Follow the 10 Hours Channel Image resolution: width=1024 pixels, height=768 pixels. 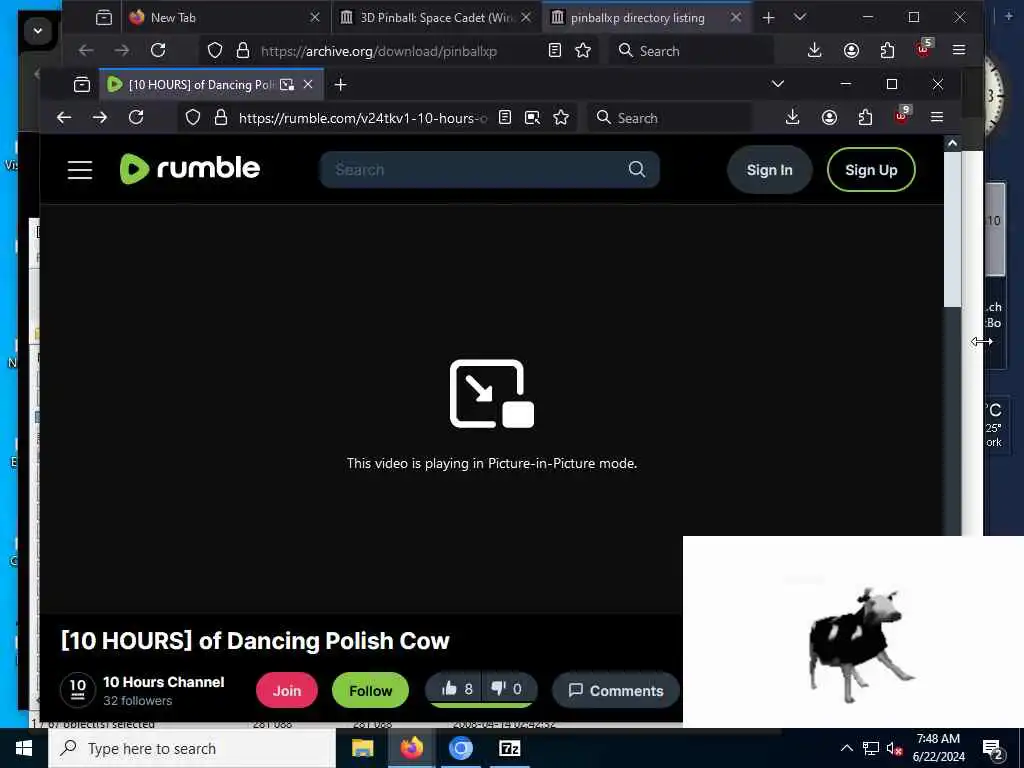[370, 690]
